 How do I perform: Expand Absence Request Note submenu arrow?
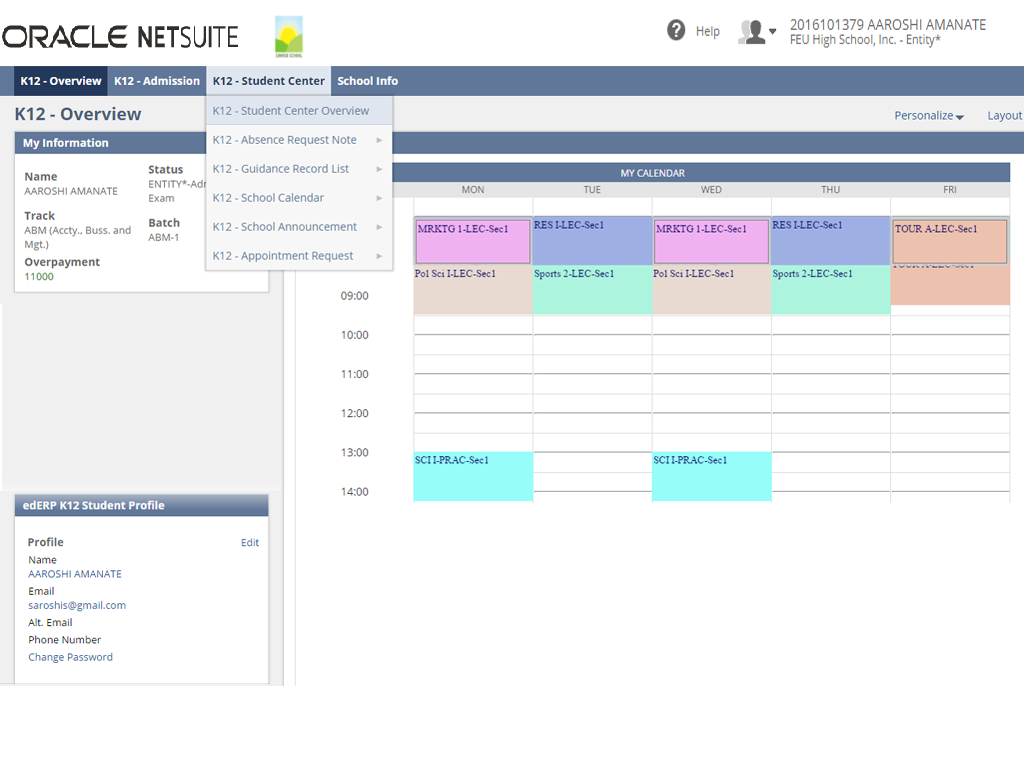pos(379,140)
